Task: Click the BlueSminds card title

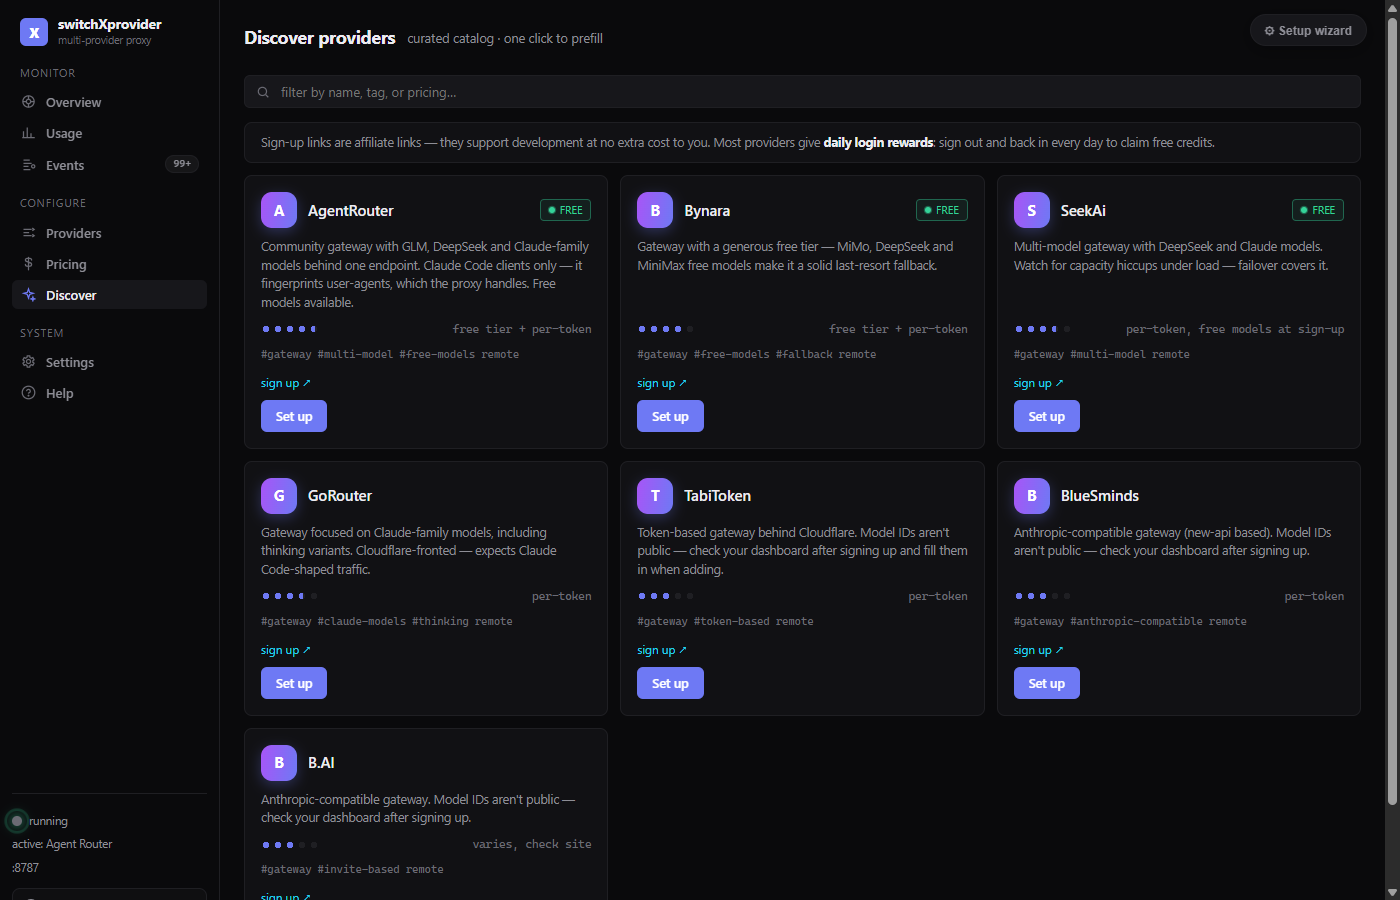Action: [1100, 496]
